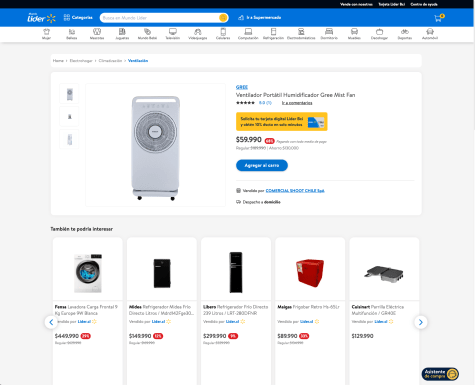
Task: Open the GREE brand link
Action: tap(242, 87)
